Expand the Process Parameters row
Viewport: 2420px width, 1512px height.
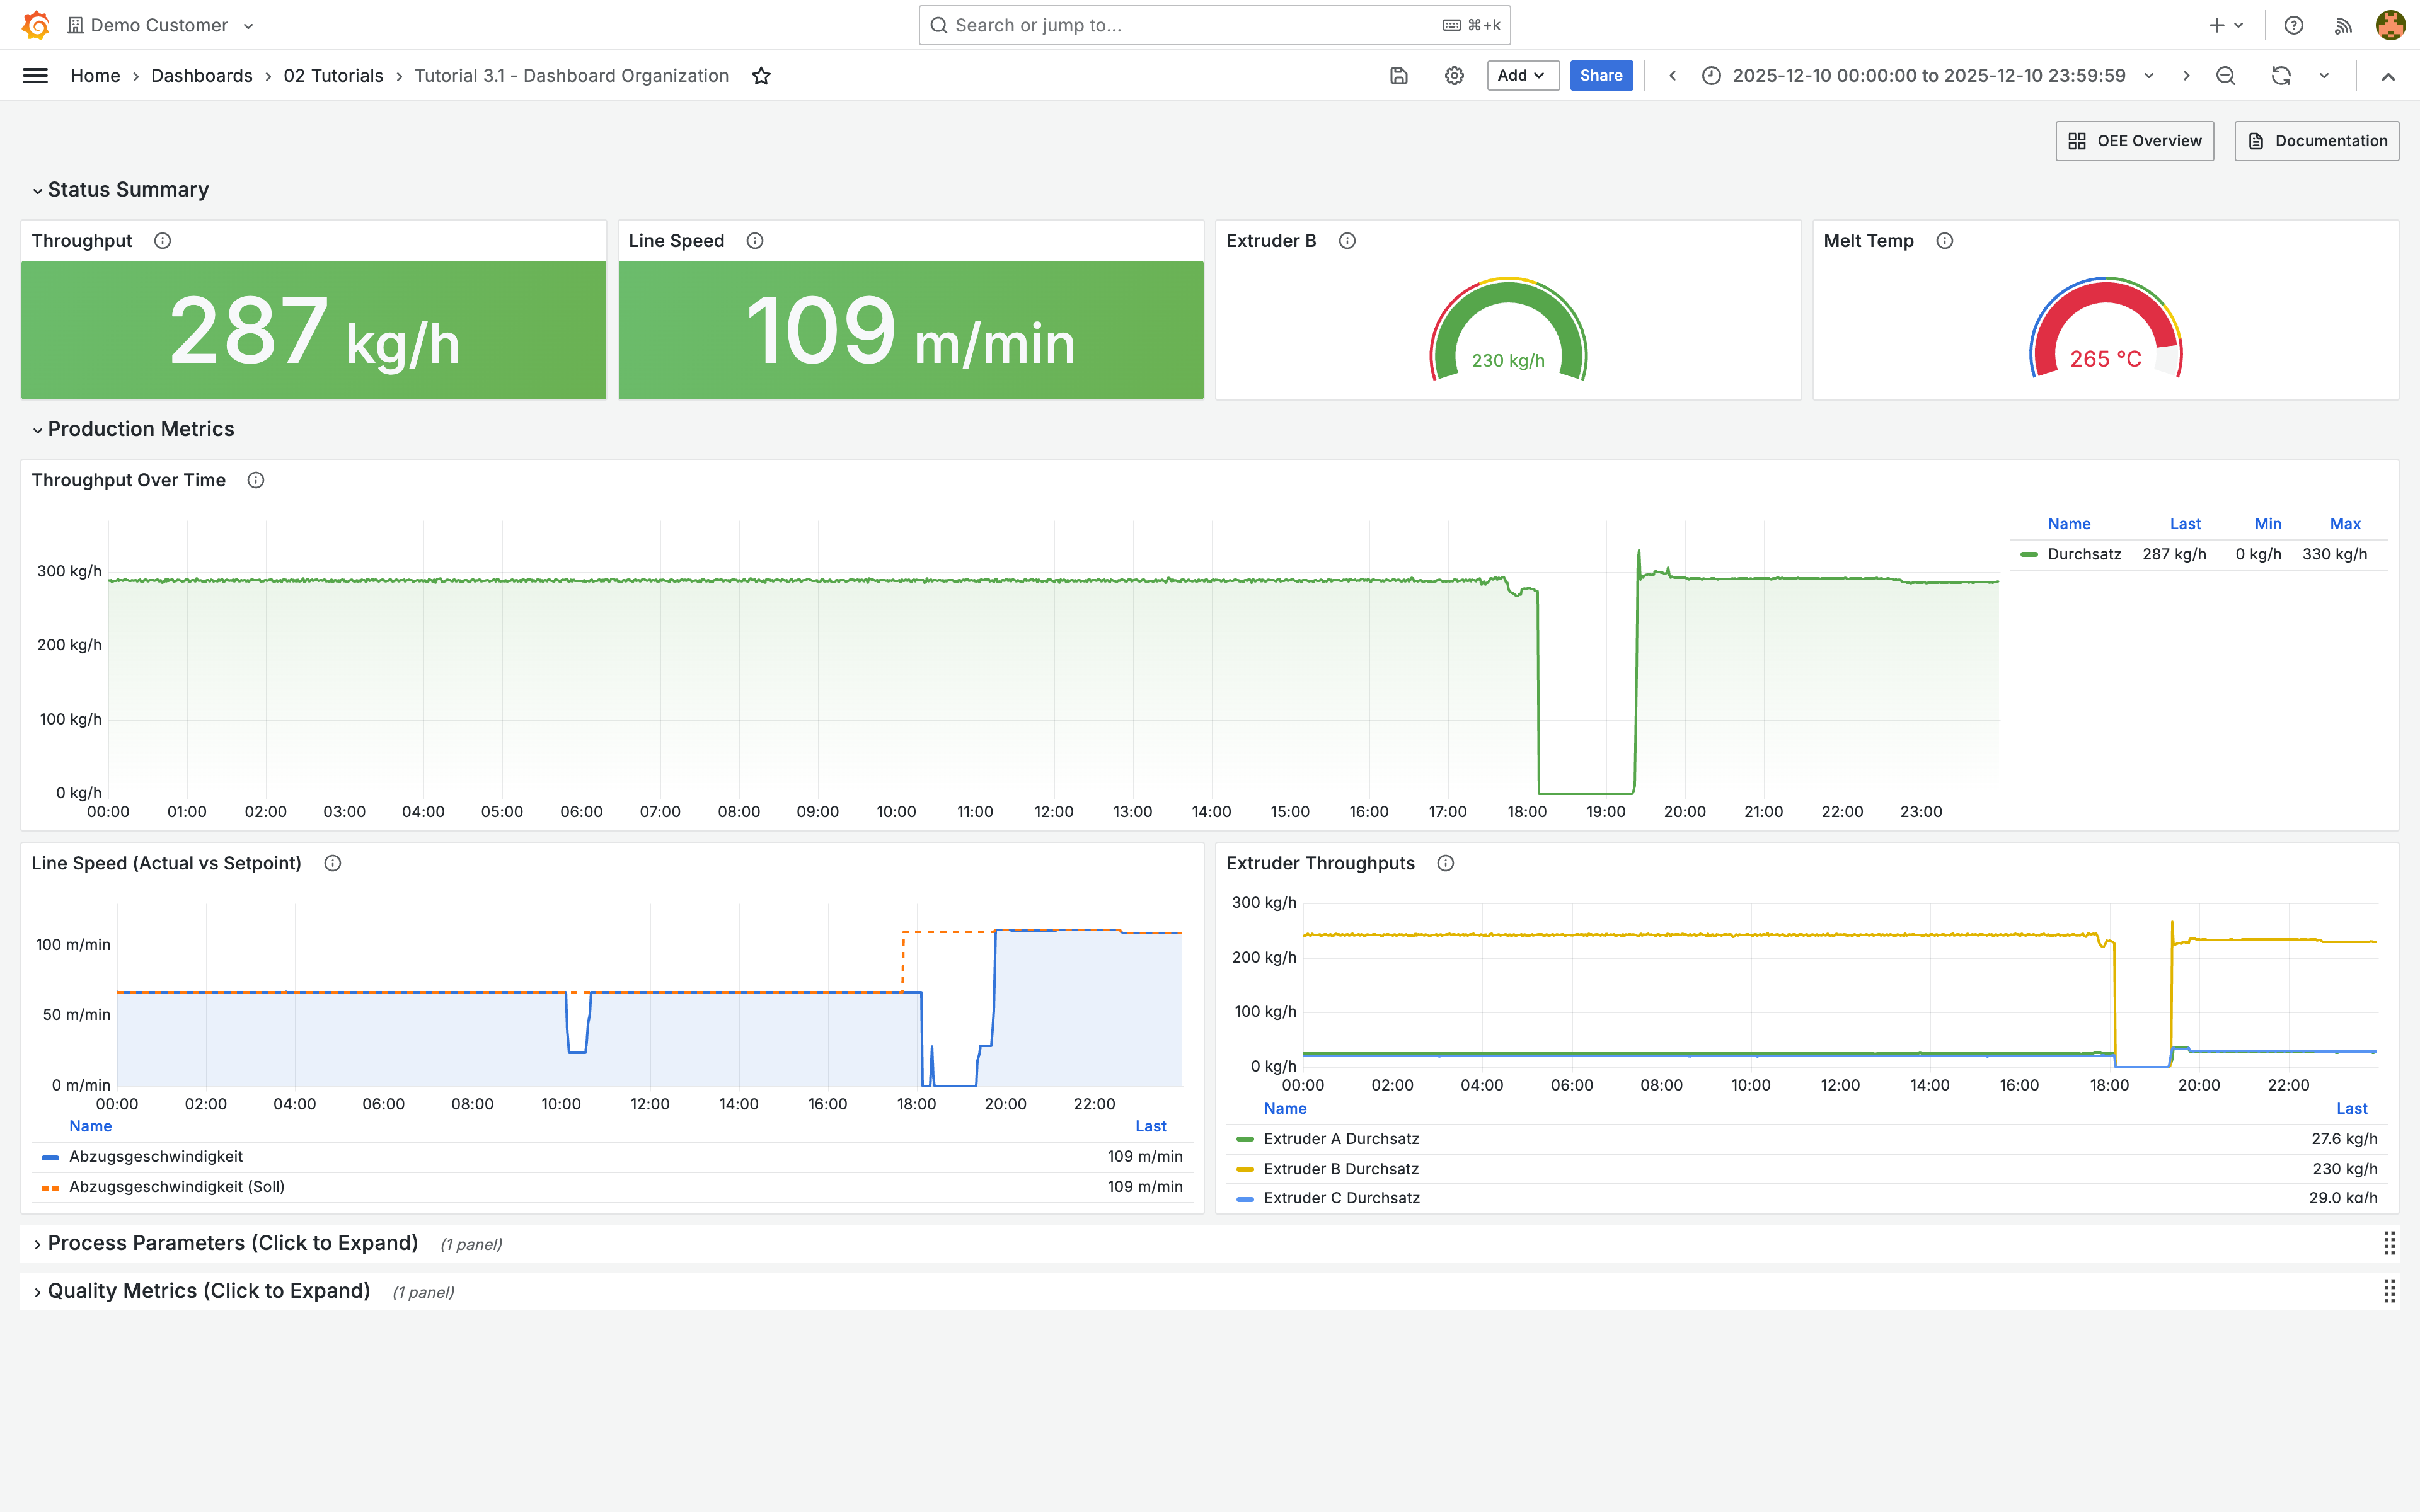pyautogui.click(x=232, y=1243)
